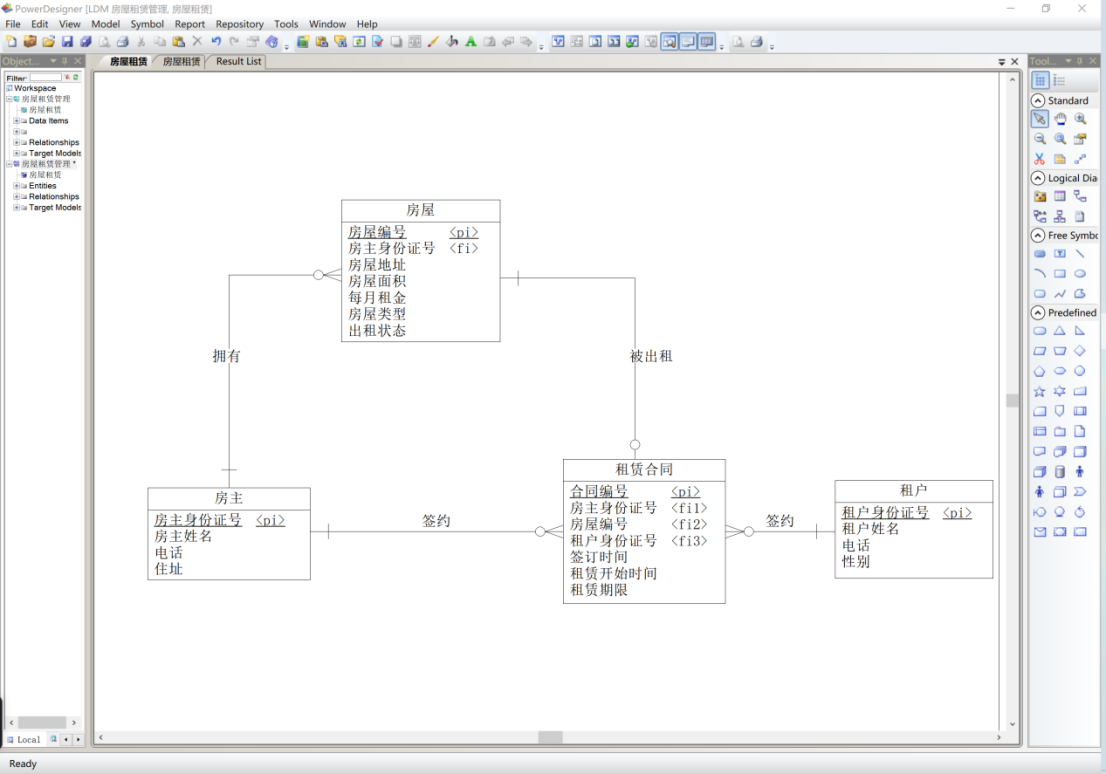The width and height of the screenshot is (1106, 774).
Task: Switch to the Local tab at bottom
Action: (24, 739)
